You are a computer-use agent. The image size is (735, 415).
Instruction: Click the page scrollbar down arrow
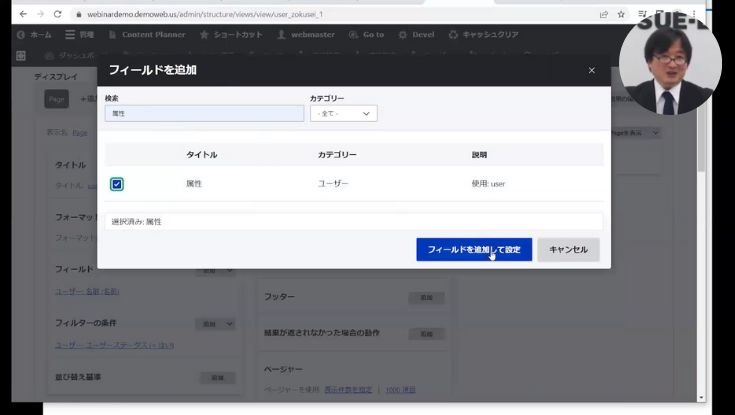coord(701,398)
